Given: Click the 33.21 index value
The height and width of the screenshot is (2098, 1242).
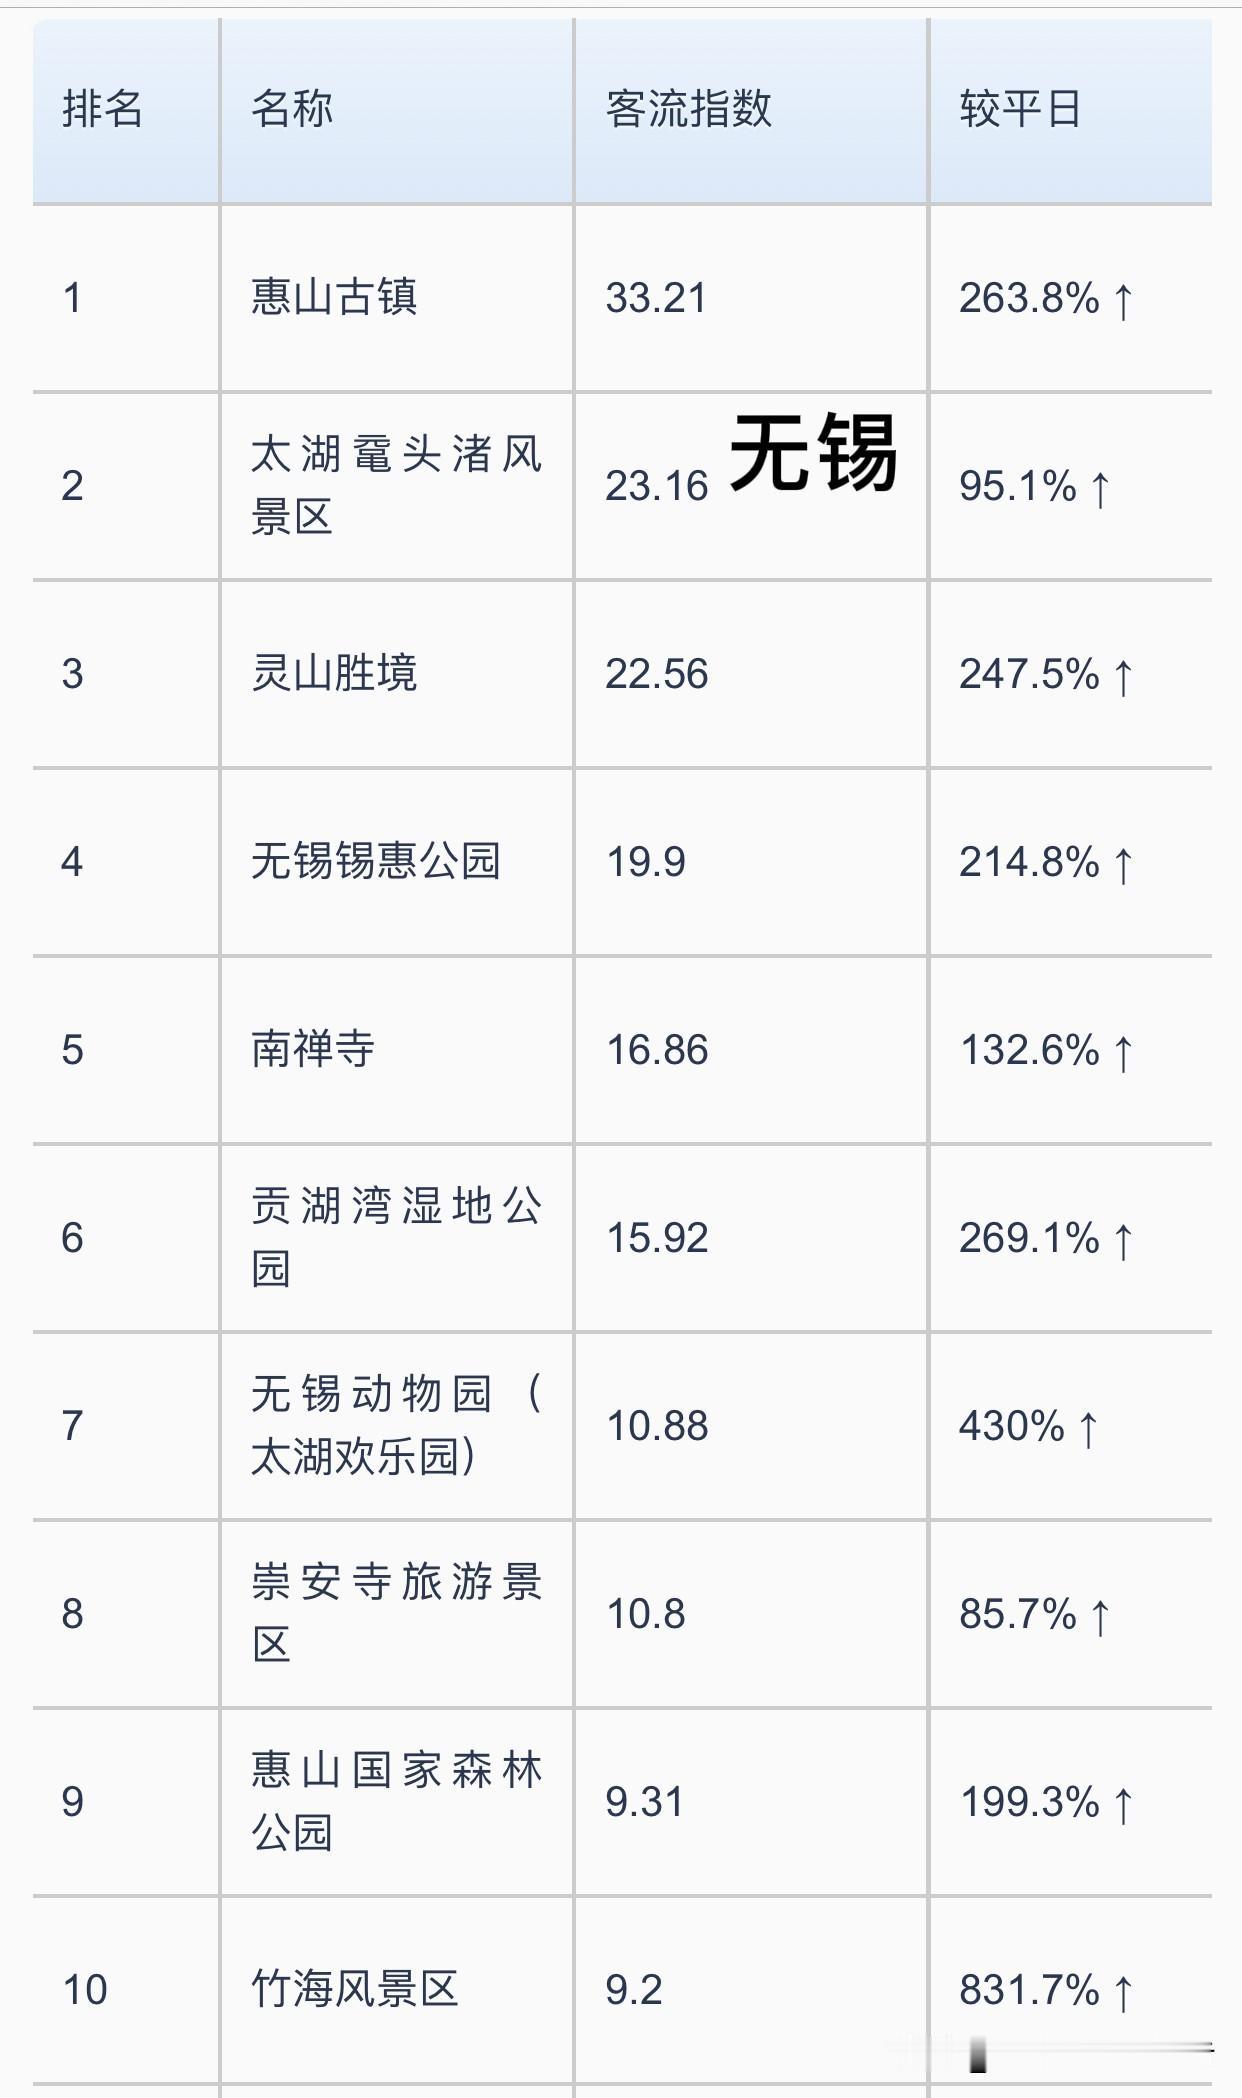Looking at the screenshot, I should click(656, 298).
